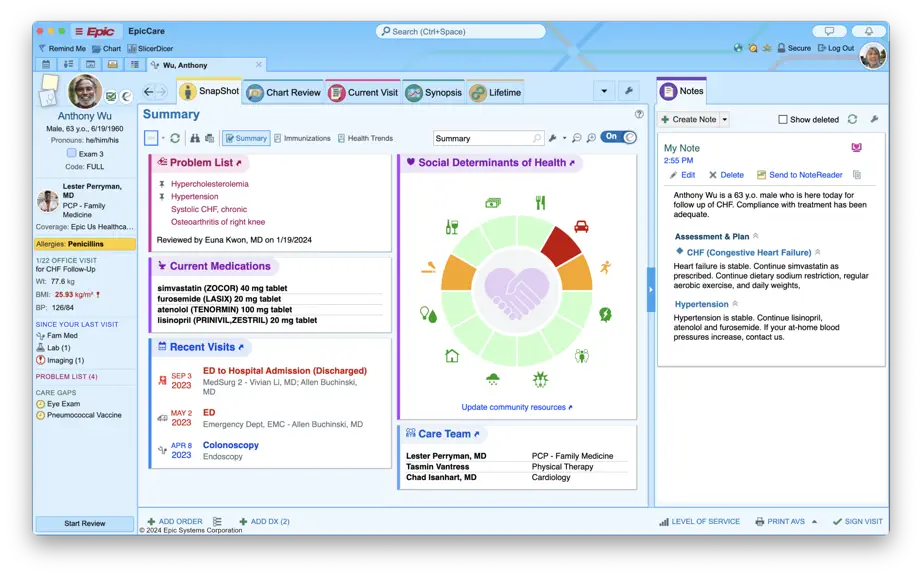The image size is (922, 576).
Task: Open the Synopsis tab
Action: (434, 92)
